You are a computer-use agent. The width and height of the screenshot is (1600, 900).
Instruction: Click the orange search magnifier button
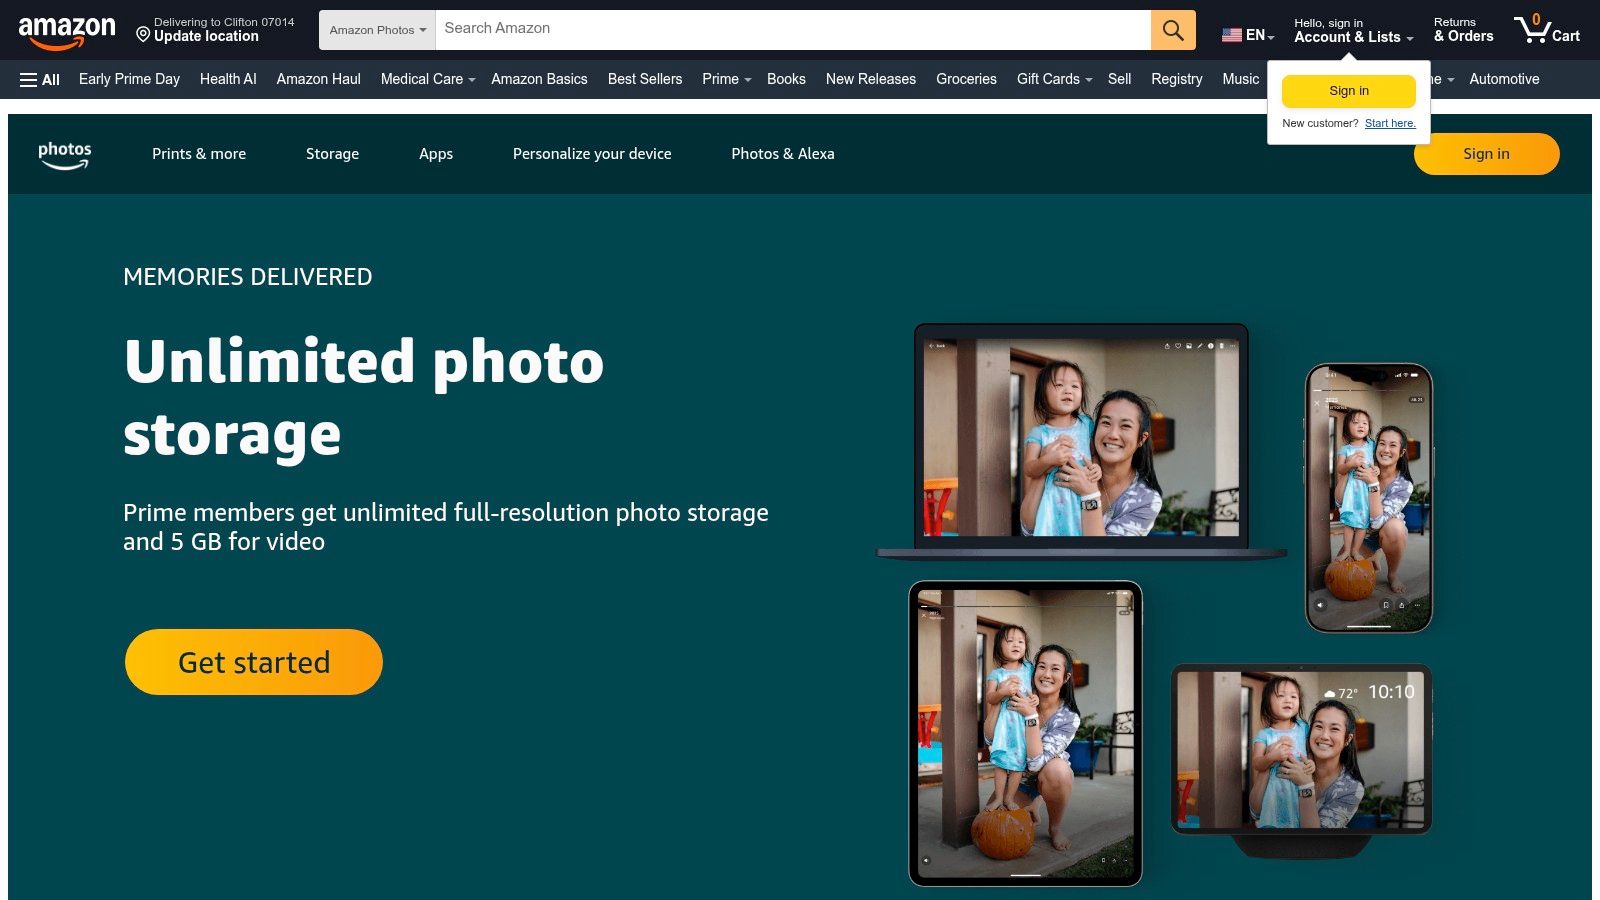(1173, 30)
